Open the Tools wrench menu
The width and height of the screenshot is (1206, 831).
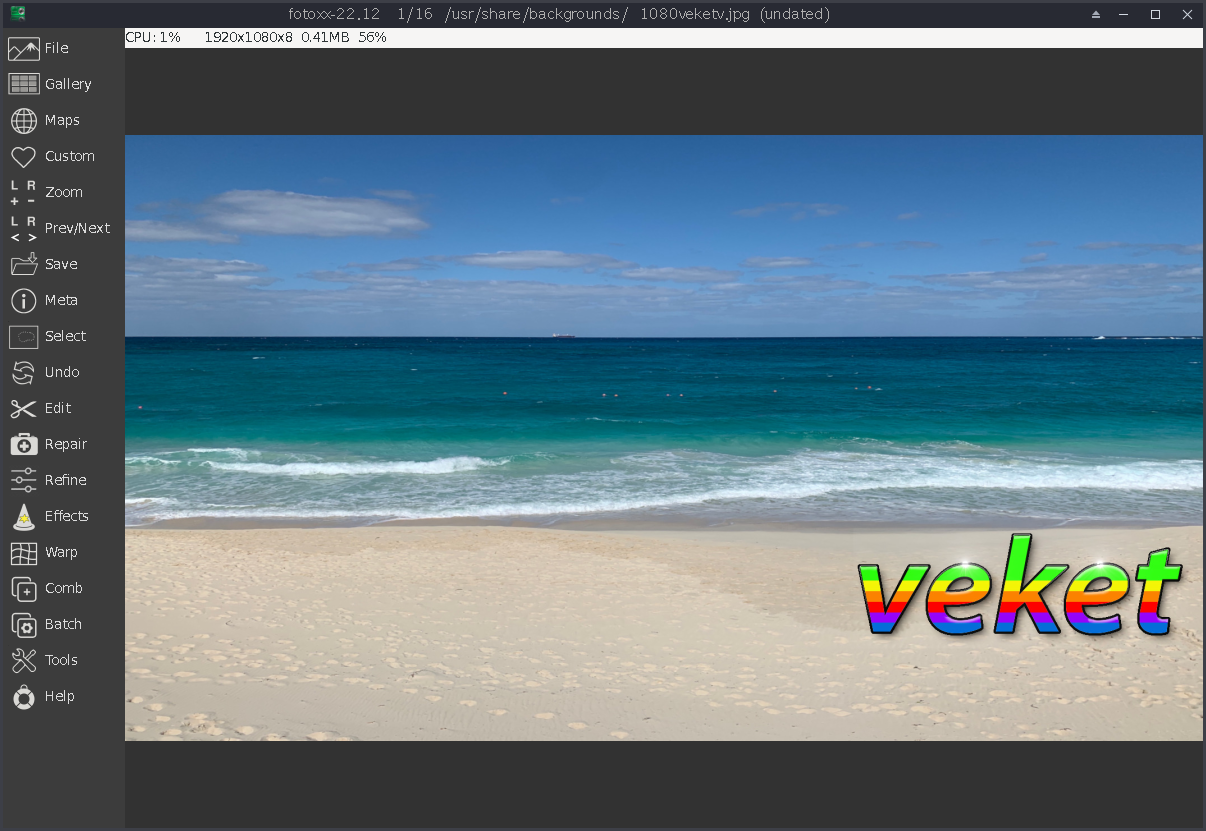click(44, 660)
